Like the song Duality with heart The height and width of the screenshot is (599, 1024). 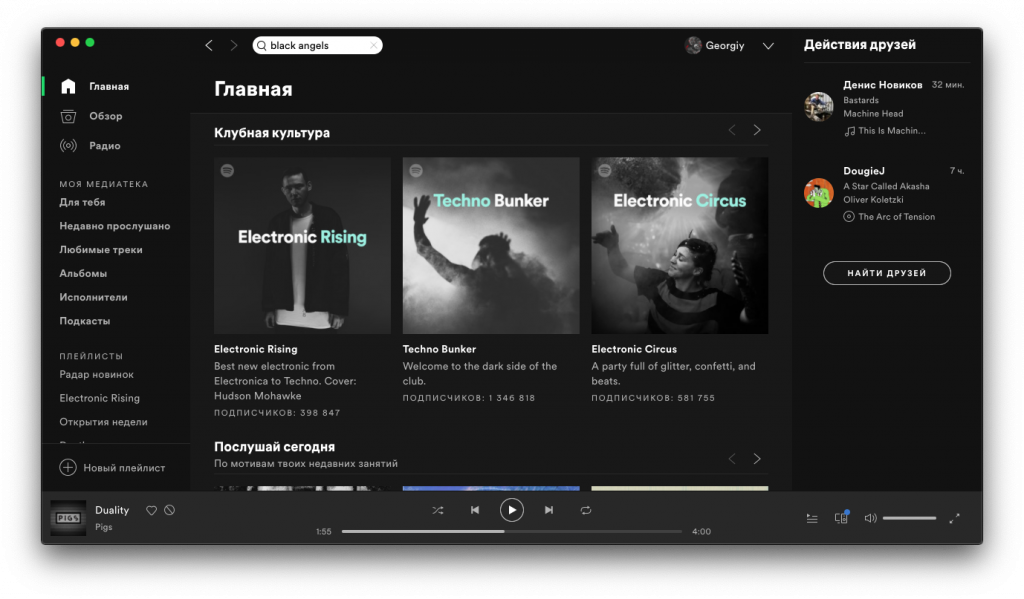pos(152,510)
